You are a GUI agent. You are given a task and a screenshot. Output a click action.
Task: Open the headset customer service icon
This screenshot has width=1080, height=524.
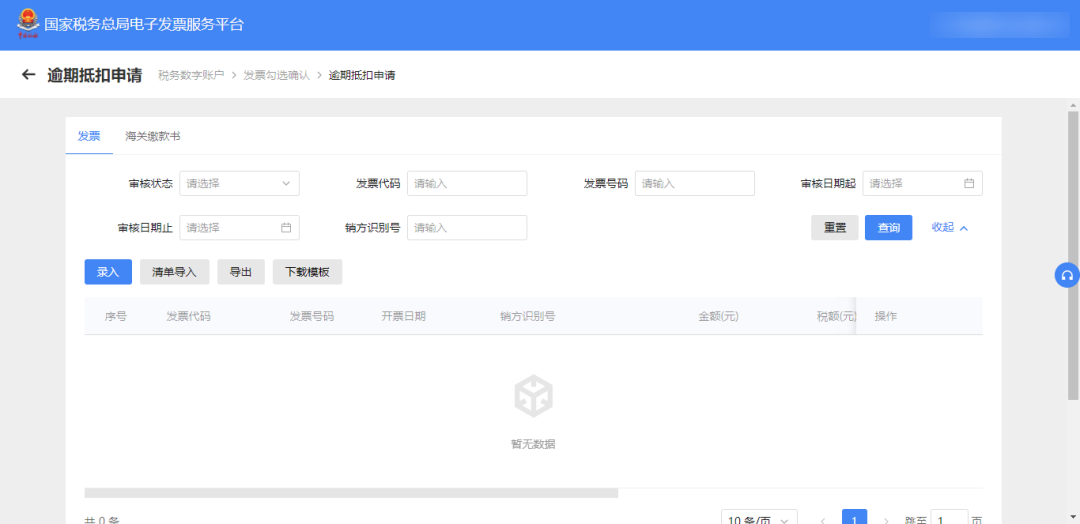(1067, 275)
